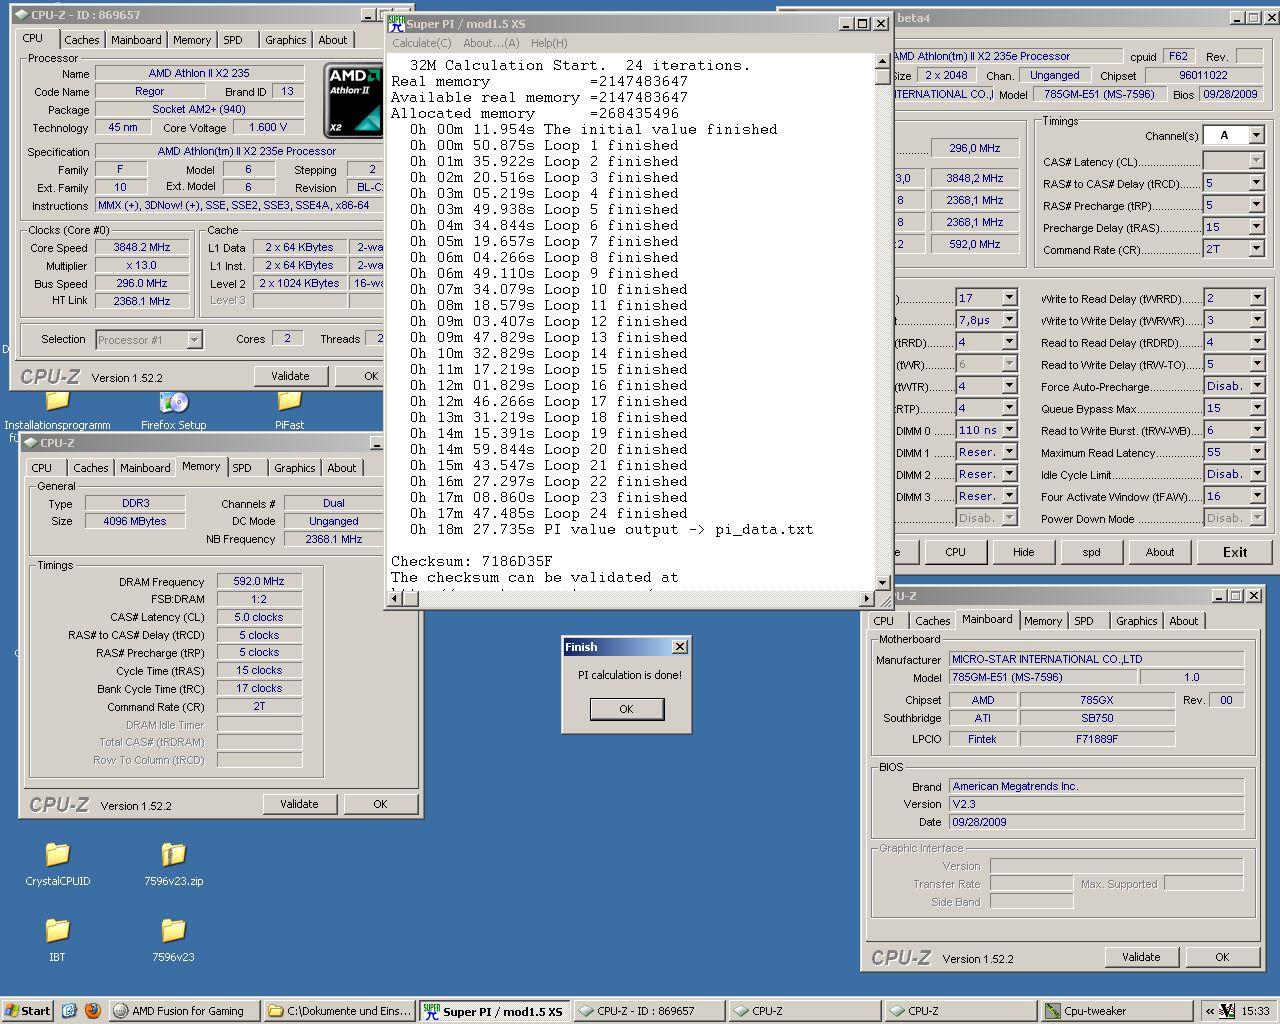Open Channel(s) A dropdown in Cpu-tweaker

point(1257,135)
